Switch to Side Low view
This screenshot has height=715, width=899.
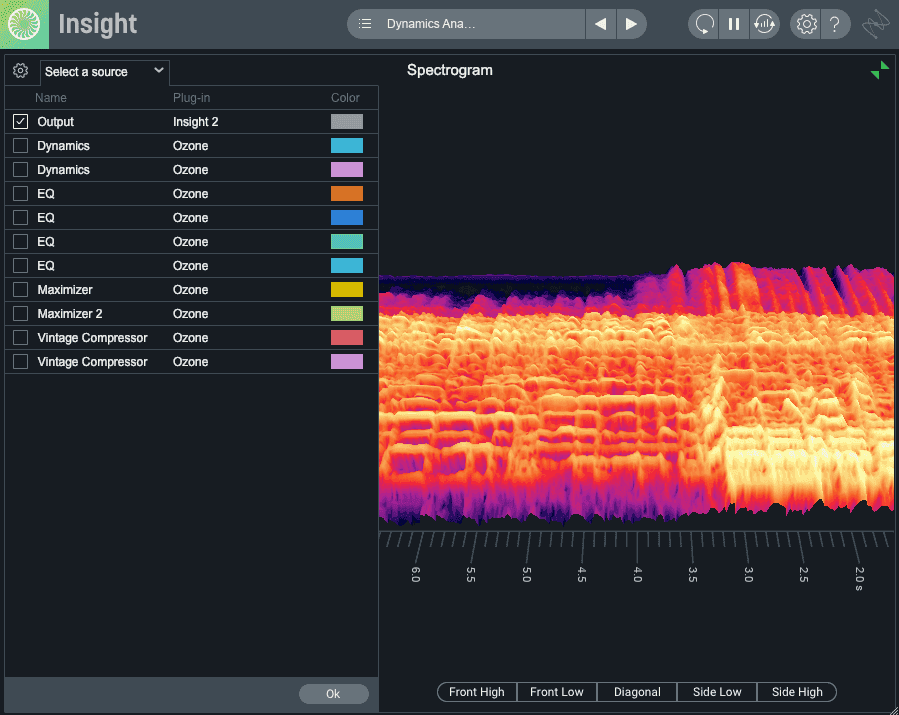click(x=717, y=692)
